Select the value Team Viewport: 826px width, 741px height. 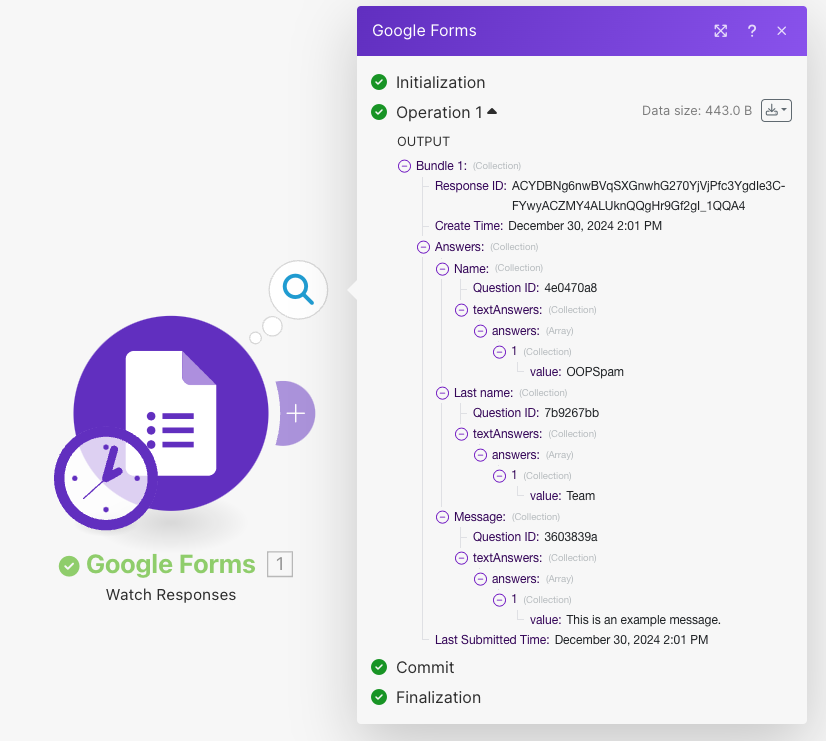click(581, 496)
